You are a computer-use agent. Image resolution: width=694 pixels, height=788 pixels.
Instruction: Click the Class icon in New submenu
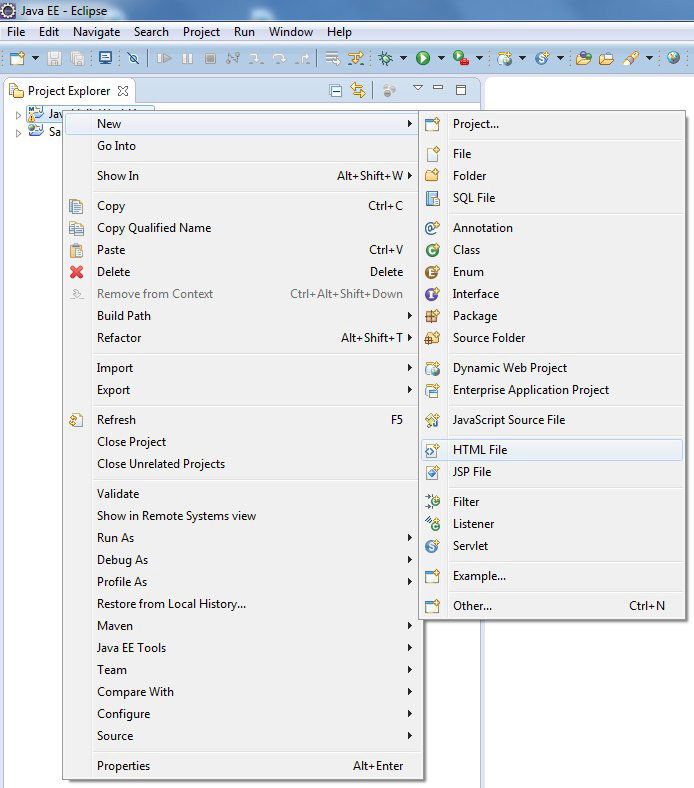click(432, 250)
